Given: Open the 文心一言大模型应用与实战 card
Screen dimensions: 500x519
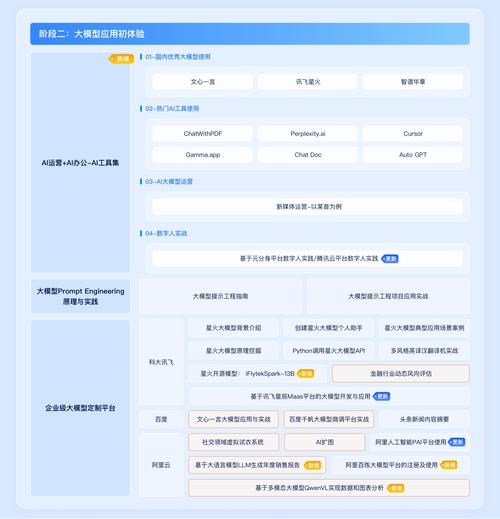Looking at the screenshot, I should coord(233,419).
